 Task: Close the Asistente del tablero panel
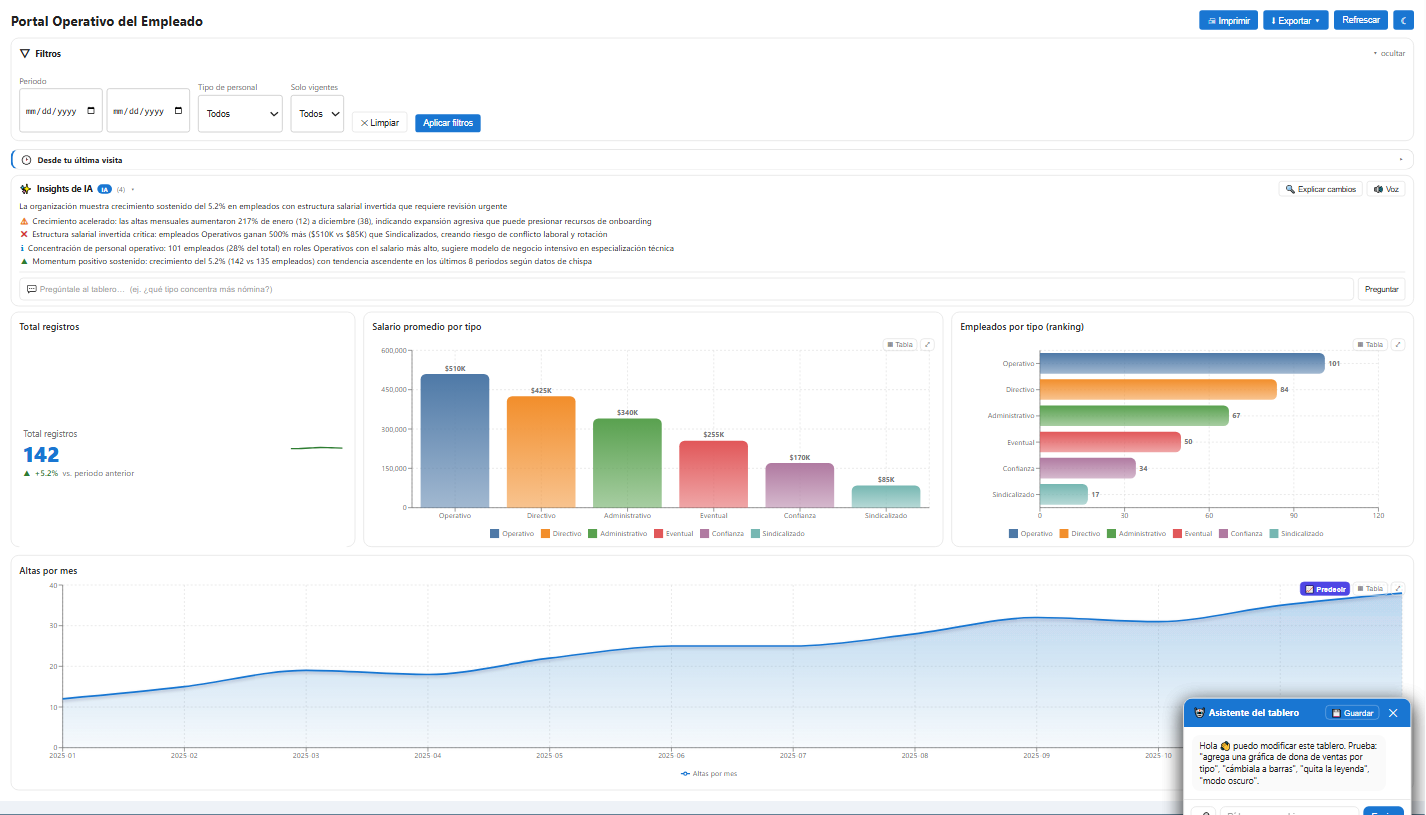1393,713
